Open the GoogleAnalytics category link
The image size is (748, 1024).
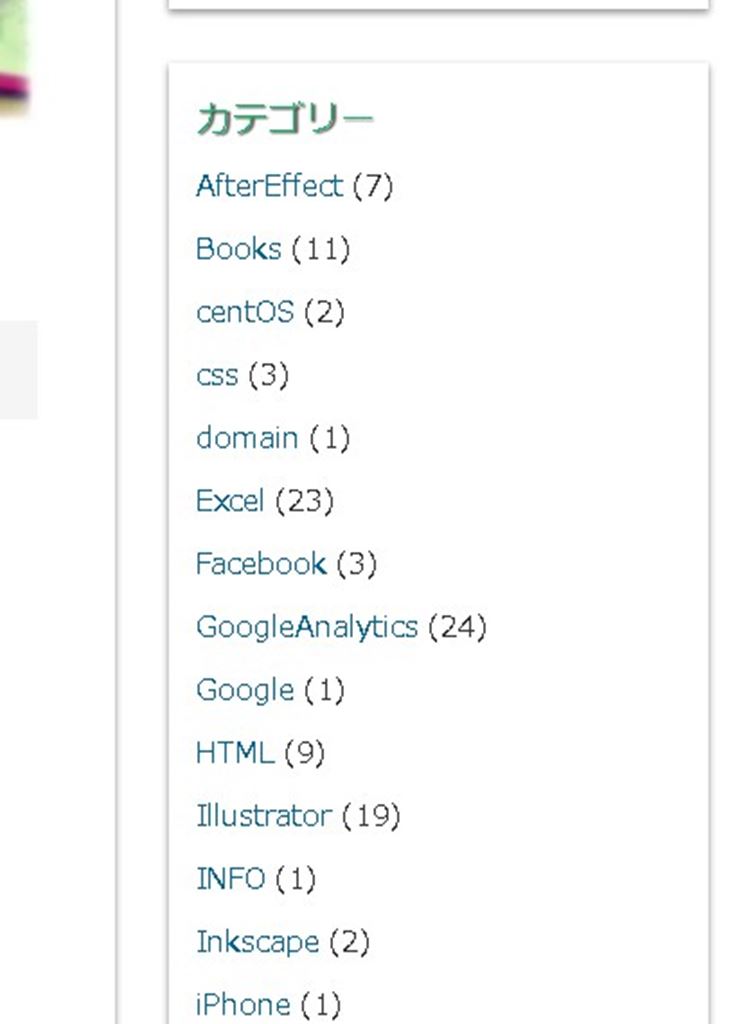point(306,627)
